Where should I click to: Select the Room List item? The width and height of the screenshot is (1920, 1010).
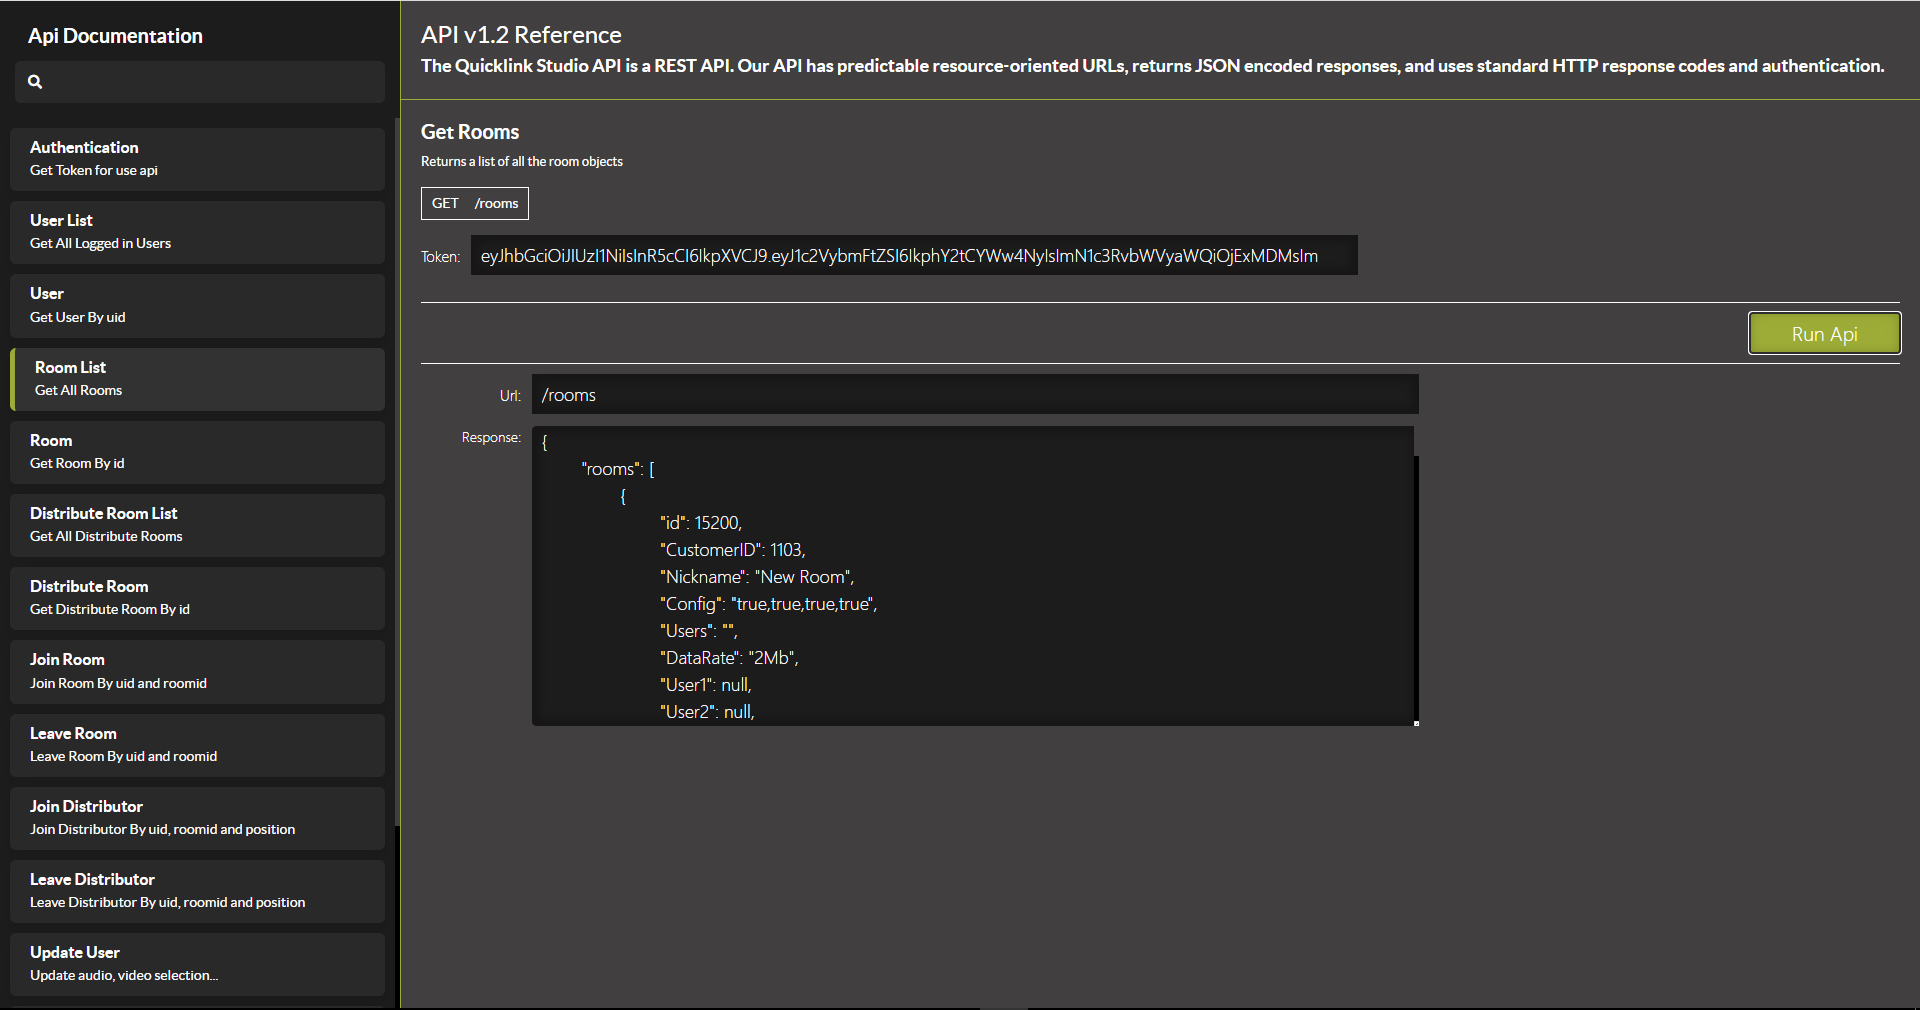pos(197,379)
